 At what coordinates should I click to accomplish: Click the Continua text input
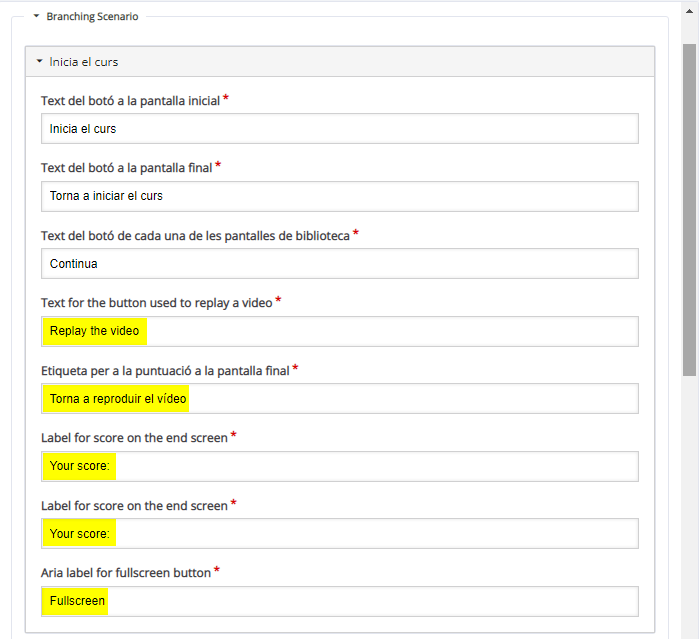340,264
